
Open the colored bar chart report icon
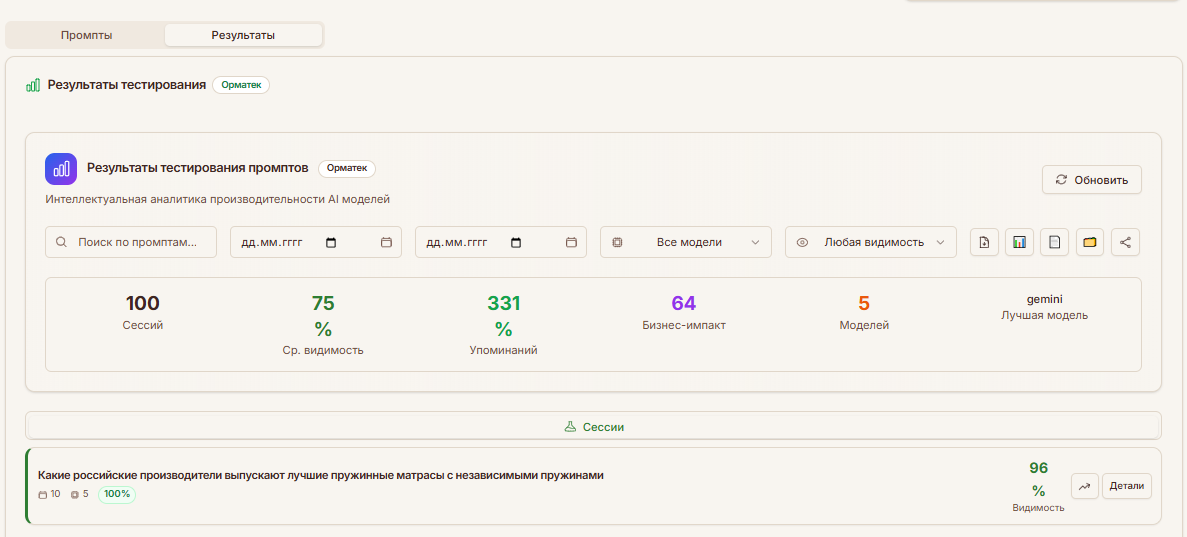coord(1019,242)
